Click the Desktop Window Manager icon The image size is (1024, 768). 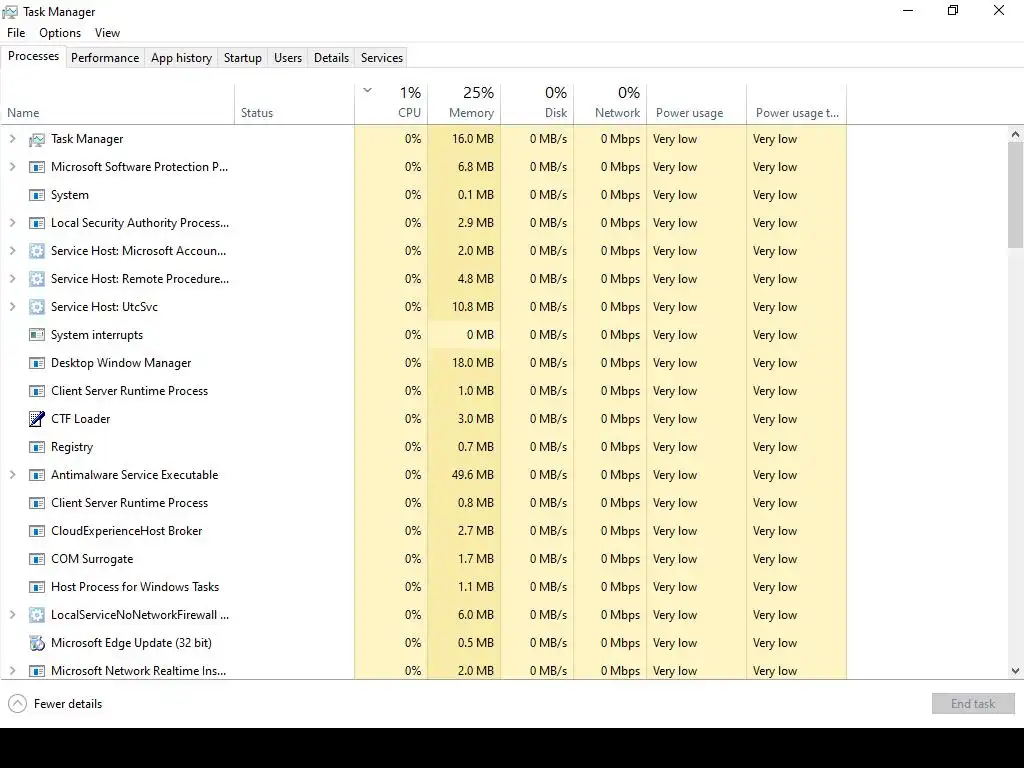[x=37, y=363]
